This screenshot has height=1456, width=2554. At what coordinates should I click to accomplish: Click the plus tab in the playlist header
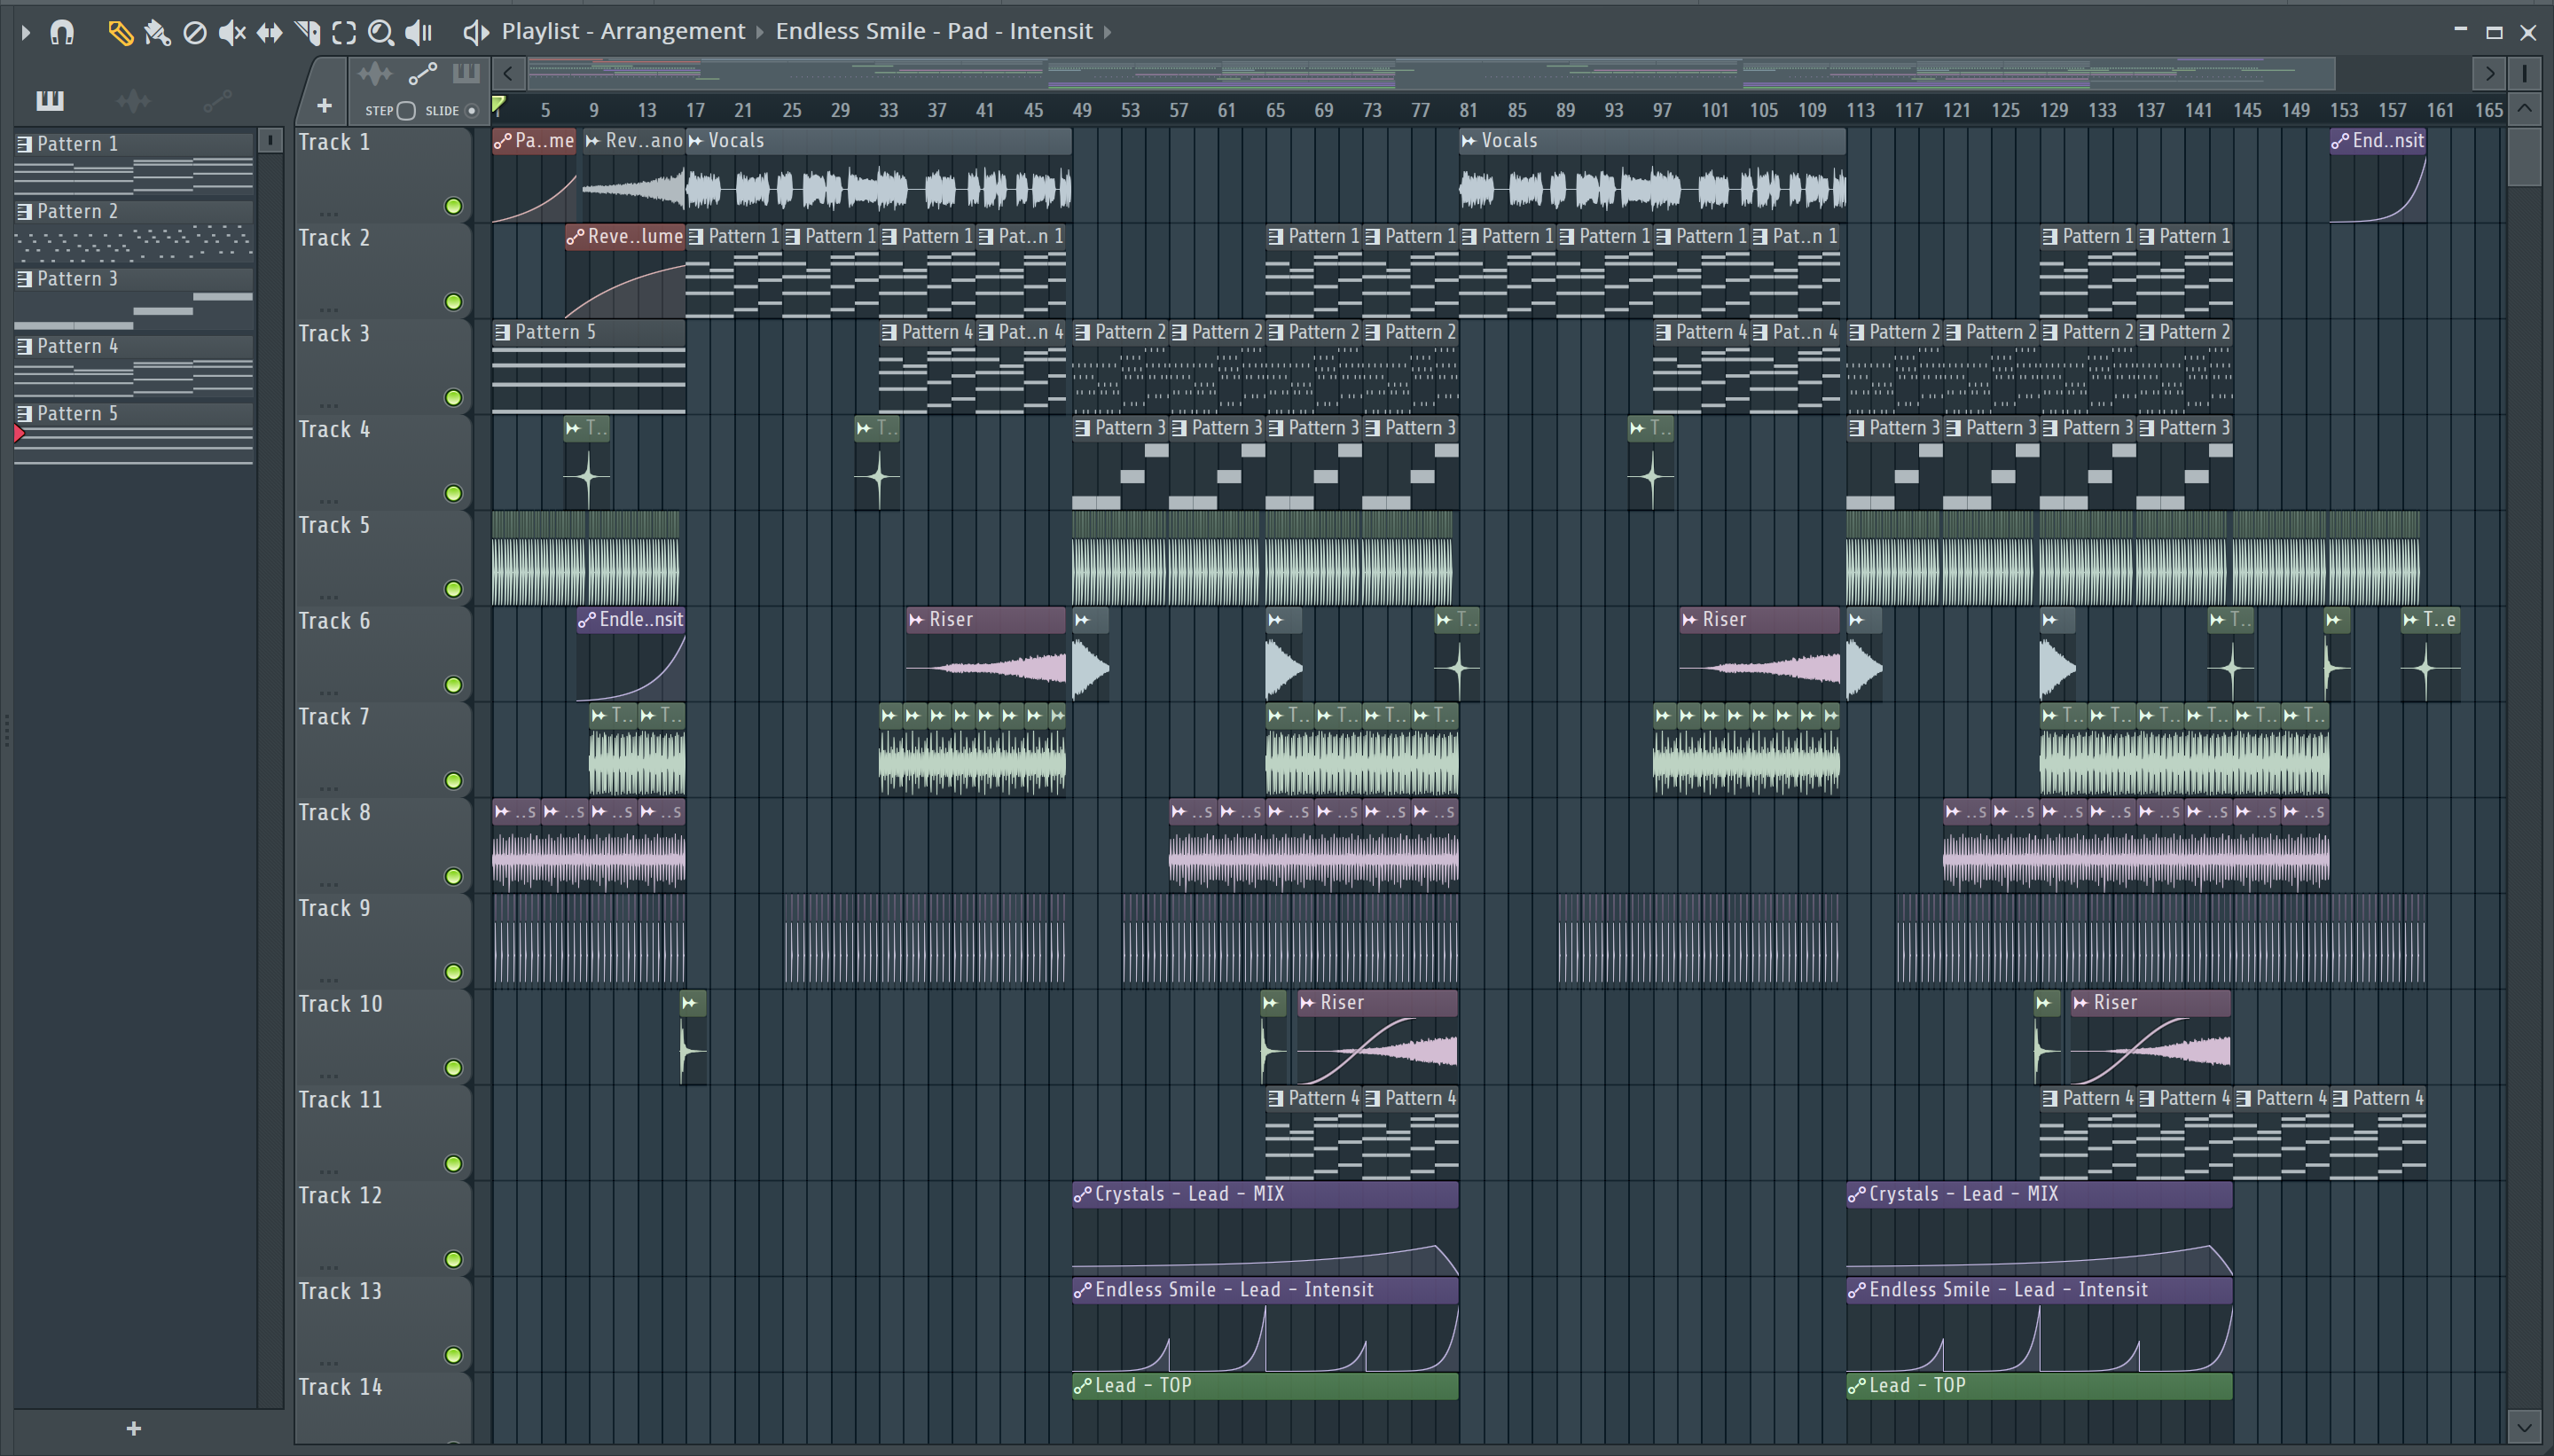(x=324, y=105)
